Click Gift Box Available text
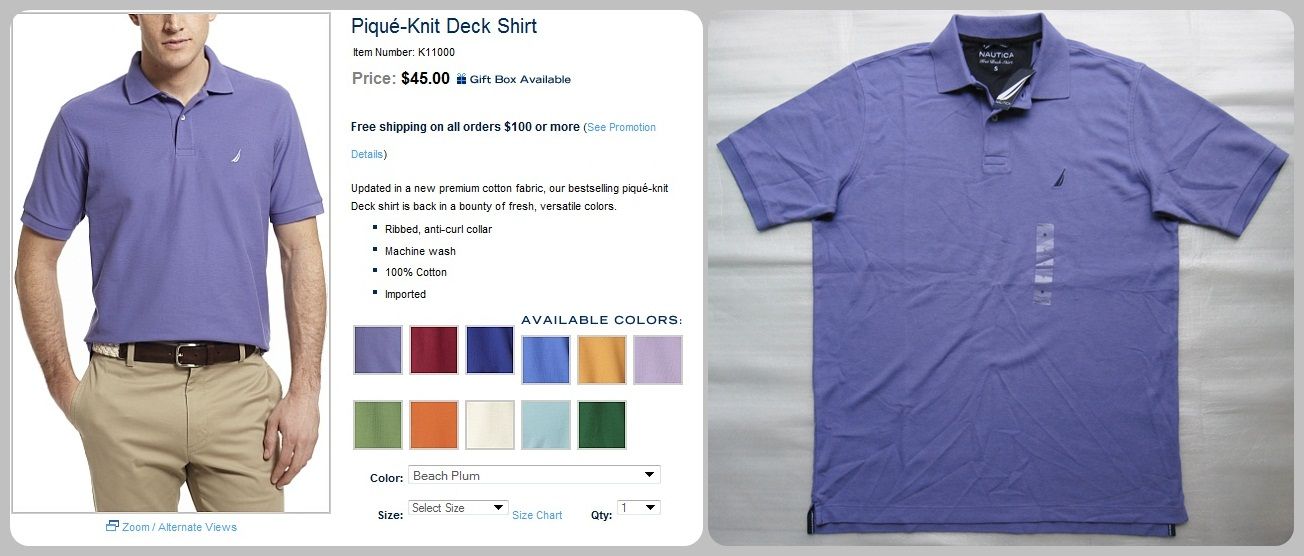The height and width of the screenshot is (556, 1304). tap(520, 79)
